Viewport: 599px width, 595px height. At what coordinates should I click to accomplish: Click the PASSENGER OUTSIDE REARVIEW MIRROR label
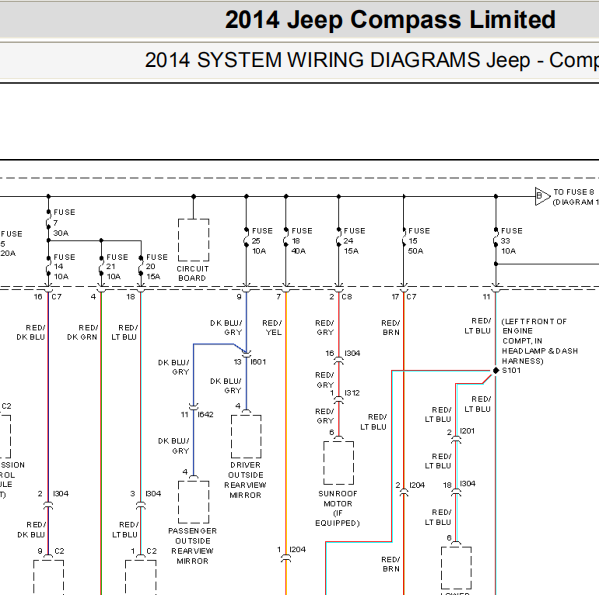pyautogui.click(x=193, y=546)
